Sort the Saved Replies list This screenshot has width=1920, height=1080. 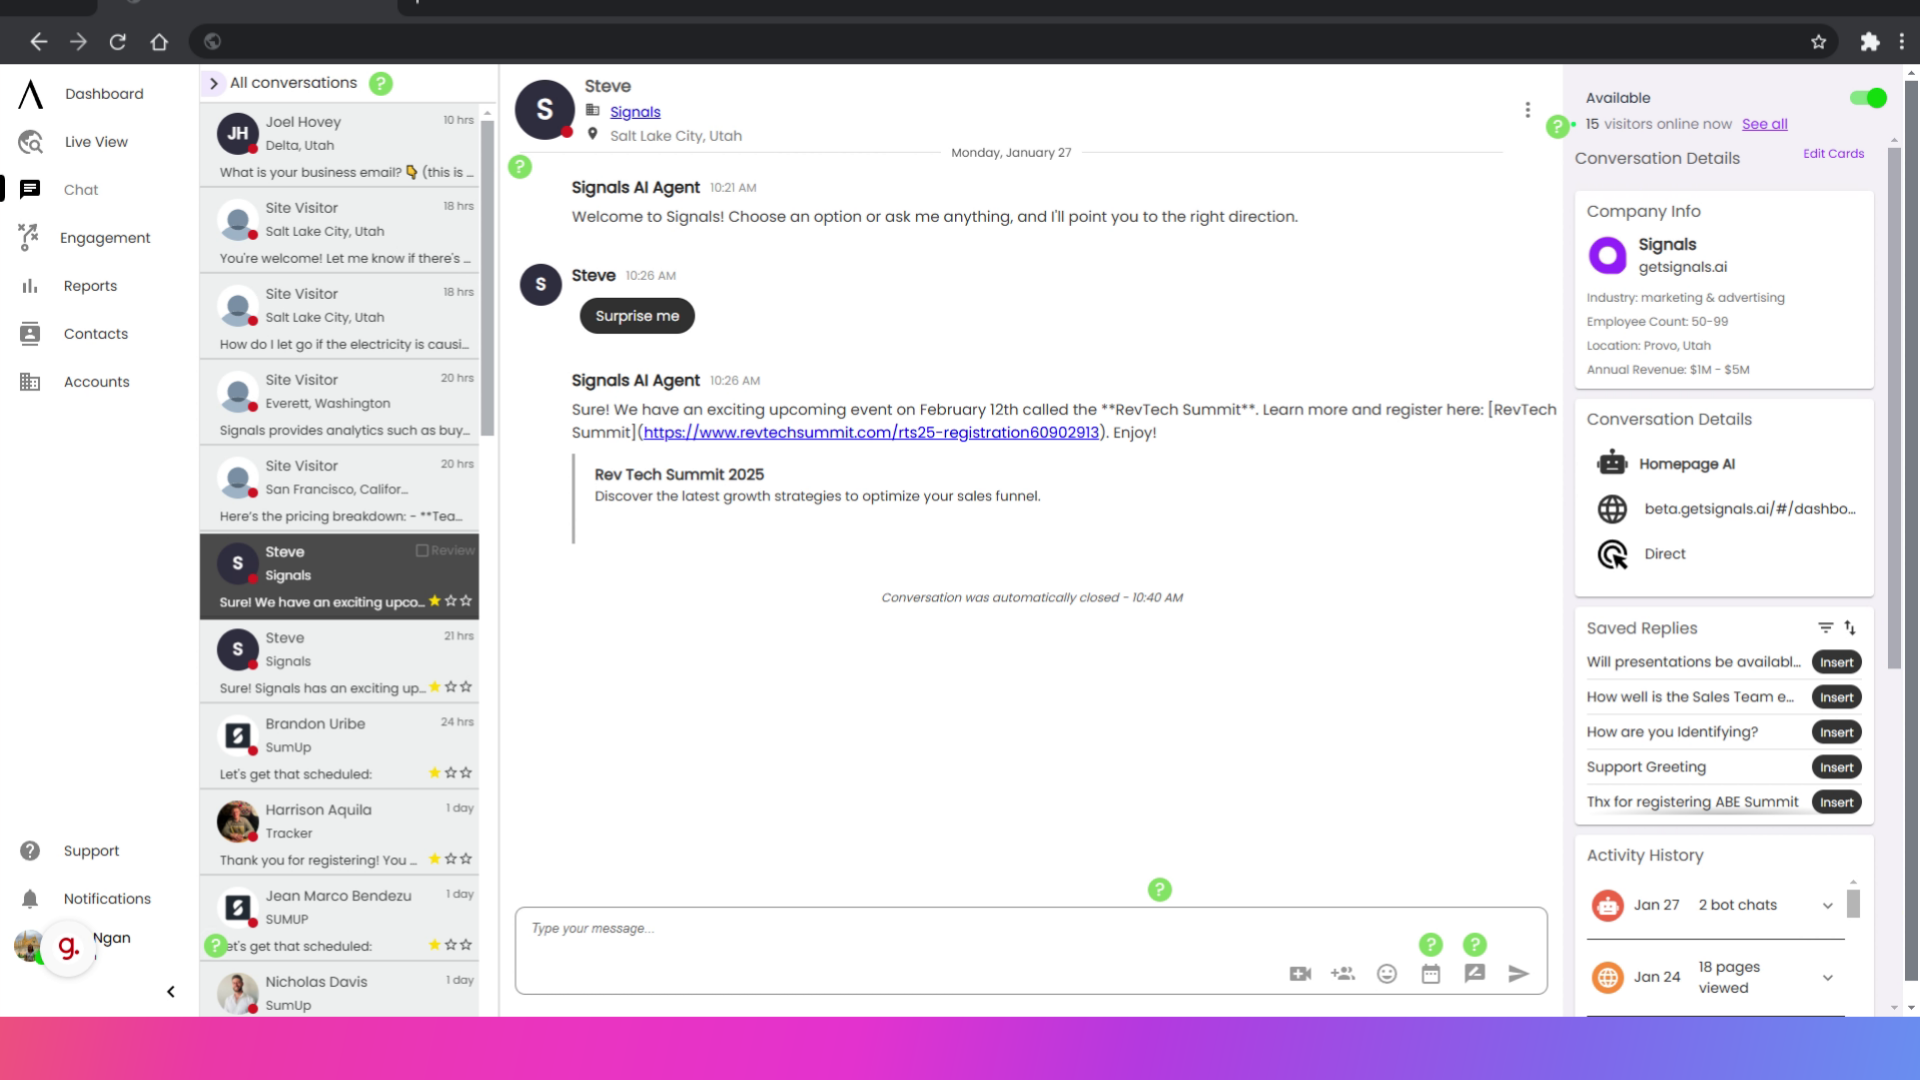1851,627
